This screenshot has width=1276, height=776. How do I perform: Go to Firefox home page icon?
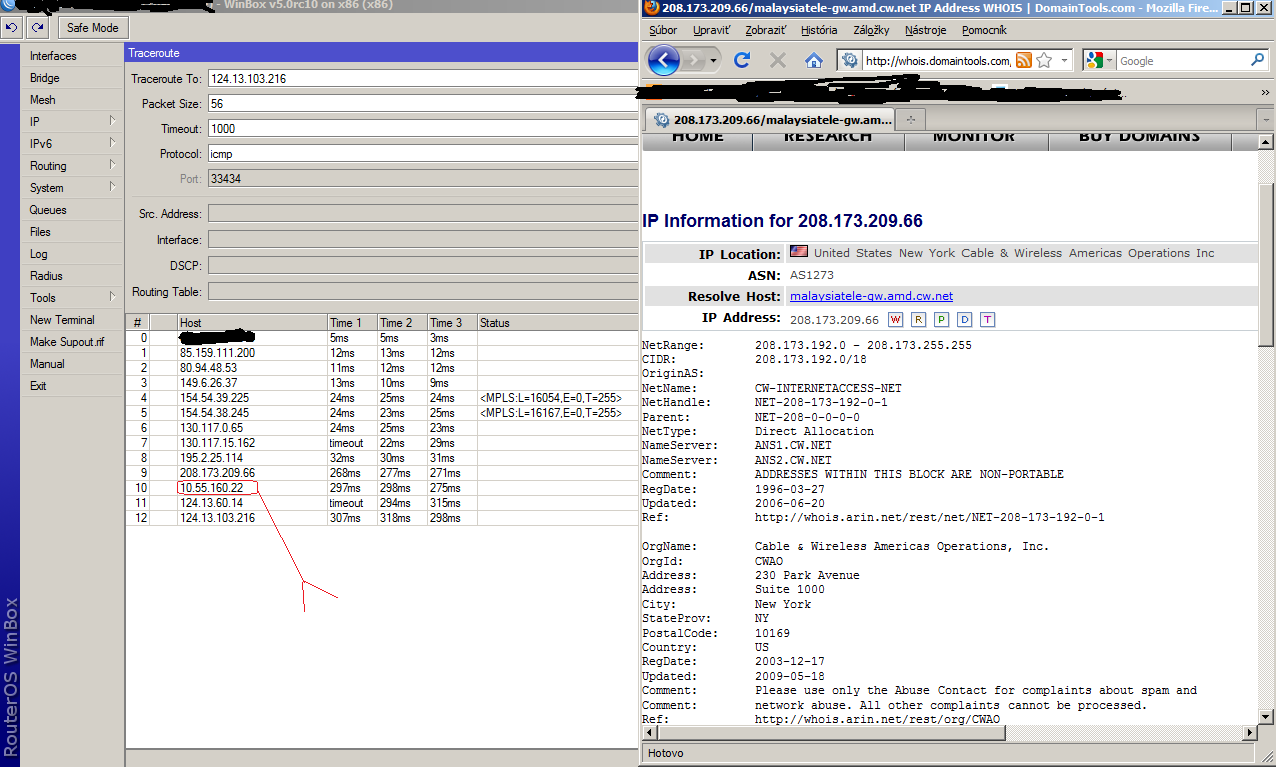point(814,60)
